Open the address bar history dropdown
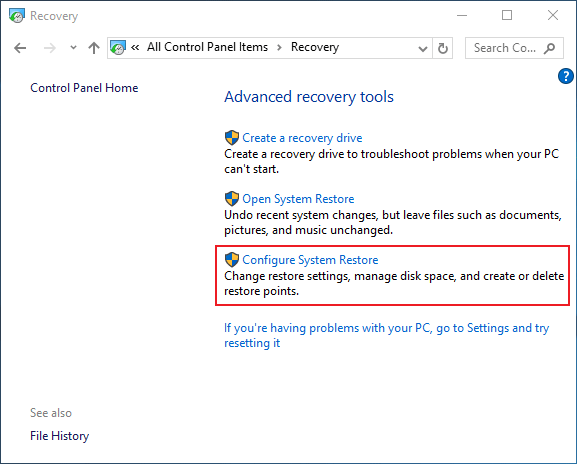The width and height of the screenshot is (577, 464). pyautogui.click(x=423, y=48)
